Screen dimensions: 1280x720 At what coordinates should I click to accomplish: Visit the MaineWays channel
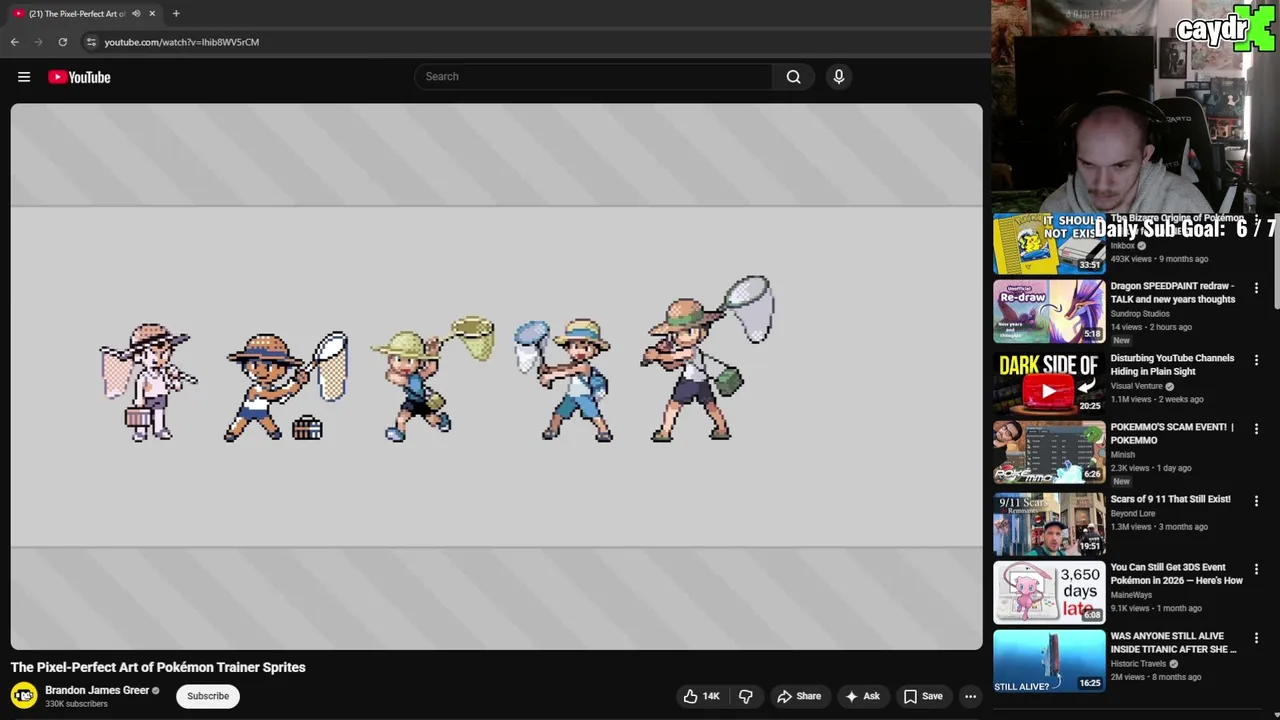pyautogui.click(x=1131, y=595)
